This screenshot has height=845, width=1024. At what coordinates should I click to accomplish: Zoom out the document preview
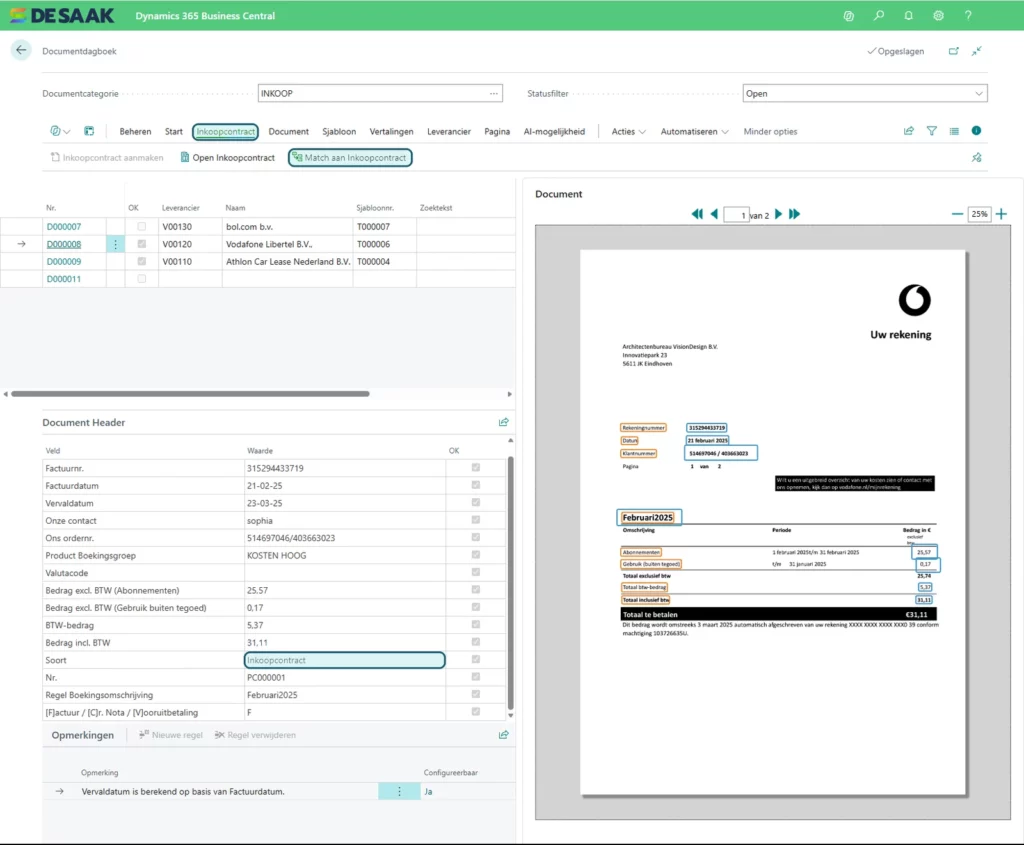957,214
